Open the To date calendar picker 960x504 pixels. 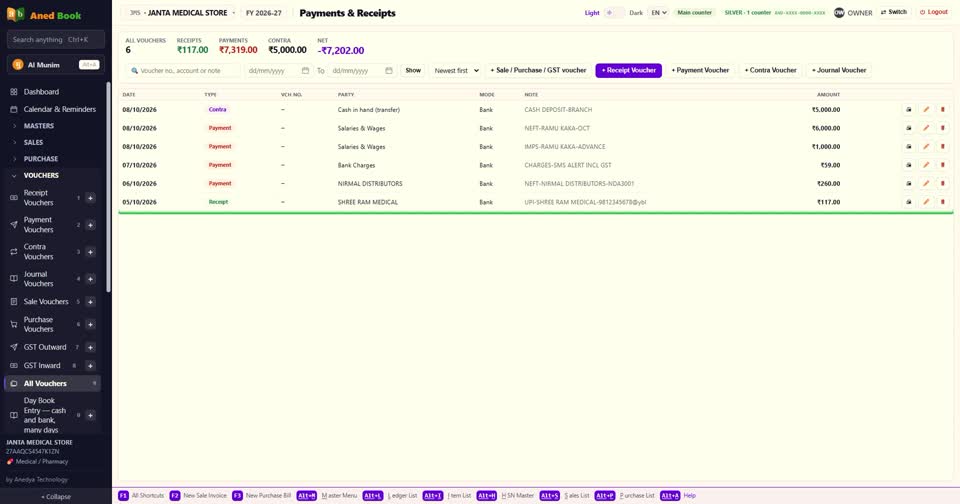click(x=389, y=70)
